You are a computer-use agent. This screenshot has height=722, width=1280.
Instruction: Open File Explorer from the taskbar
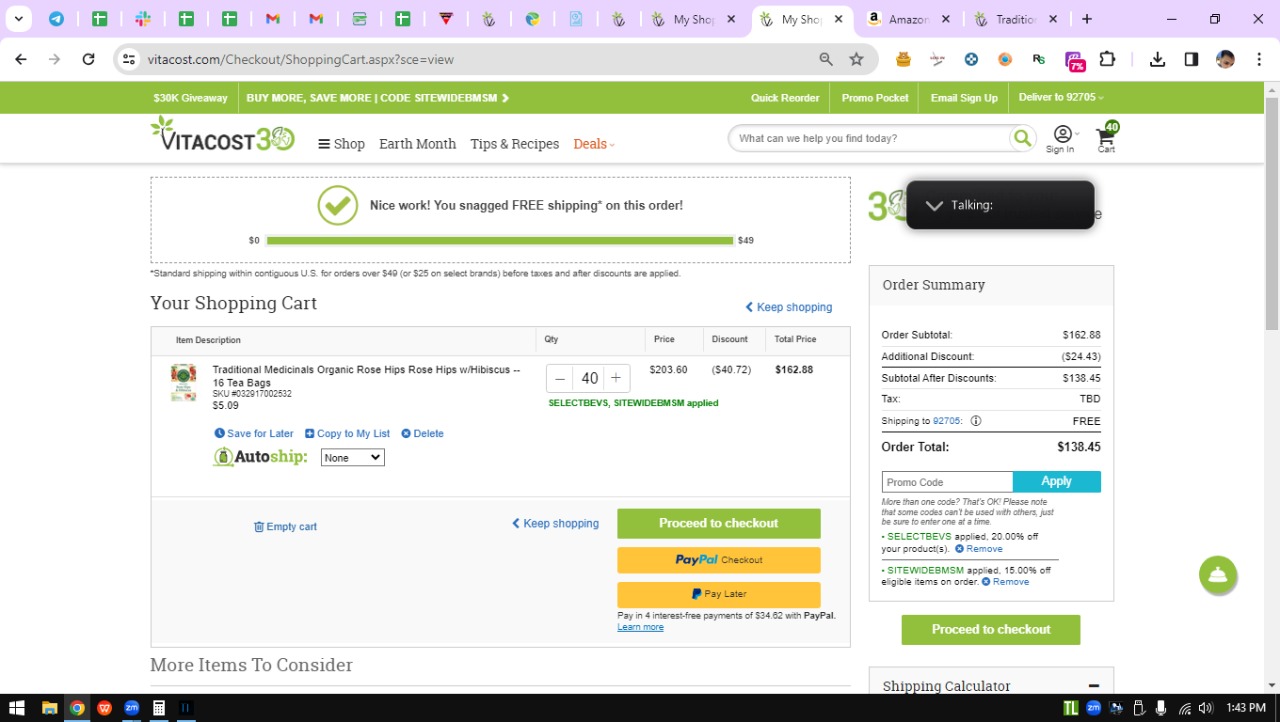point(49,708)
